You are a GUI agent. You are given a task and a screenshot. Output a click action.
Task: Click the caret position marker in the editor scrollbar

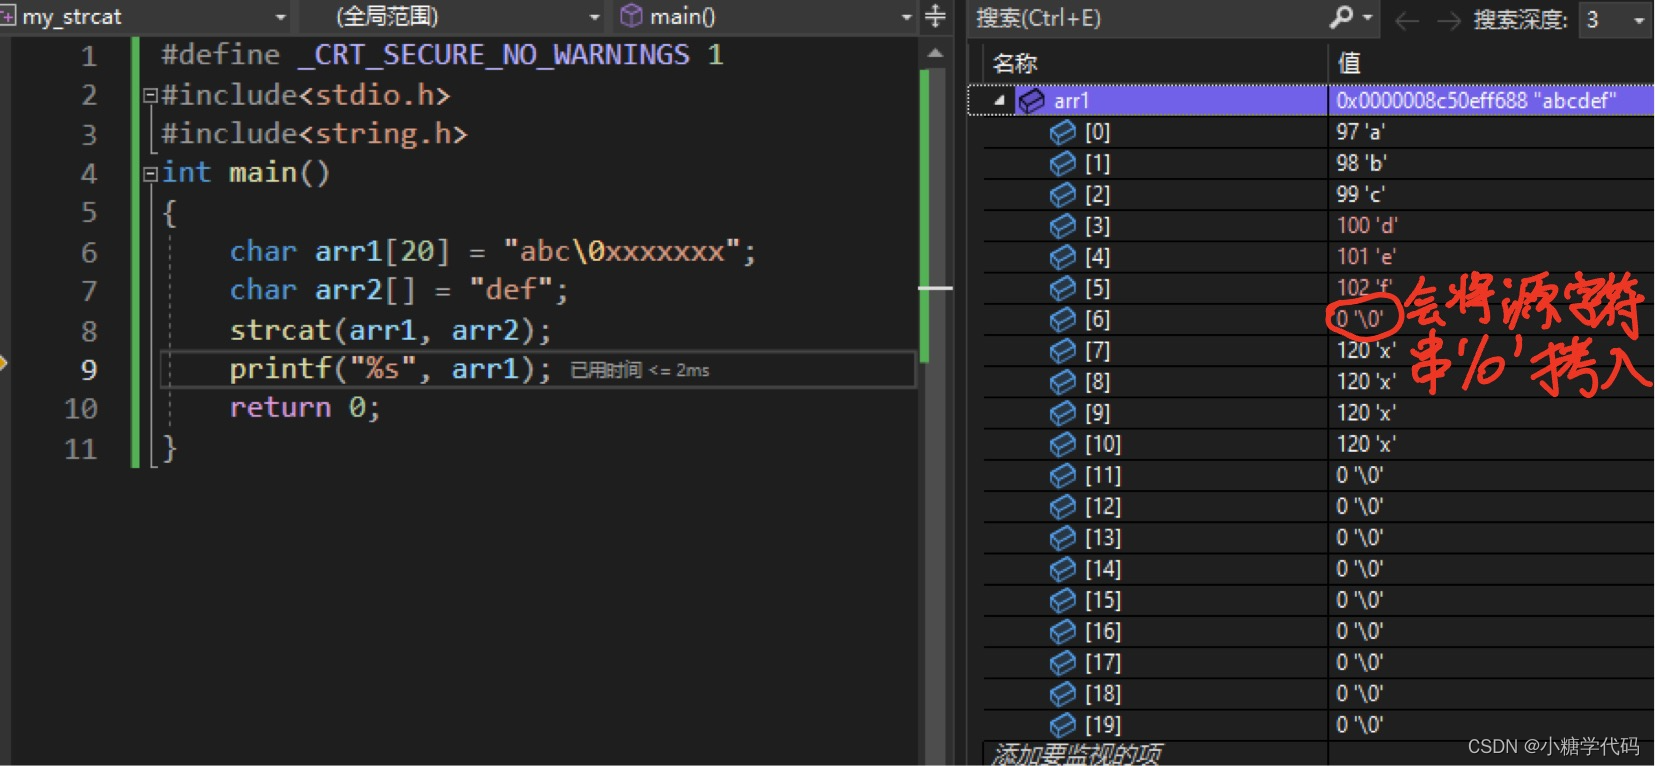[935, 288]
